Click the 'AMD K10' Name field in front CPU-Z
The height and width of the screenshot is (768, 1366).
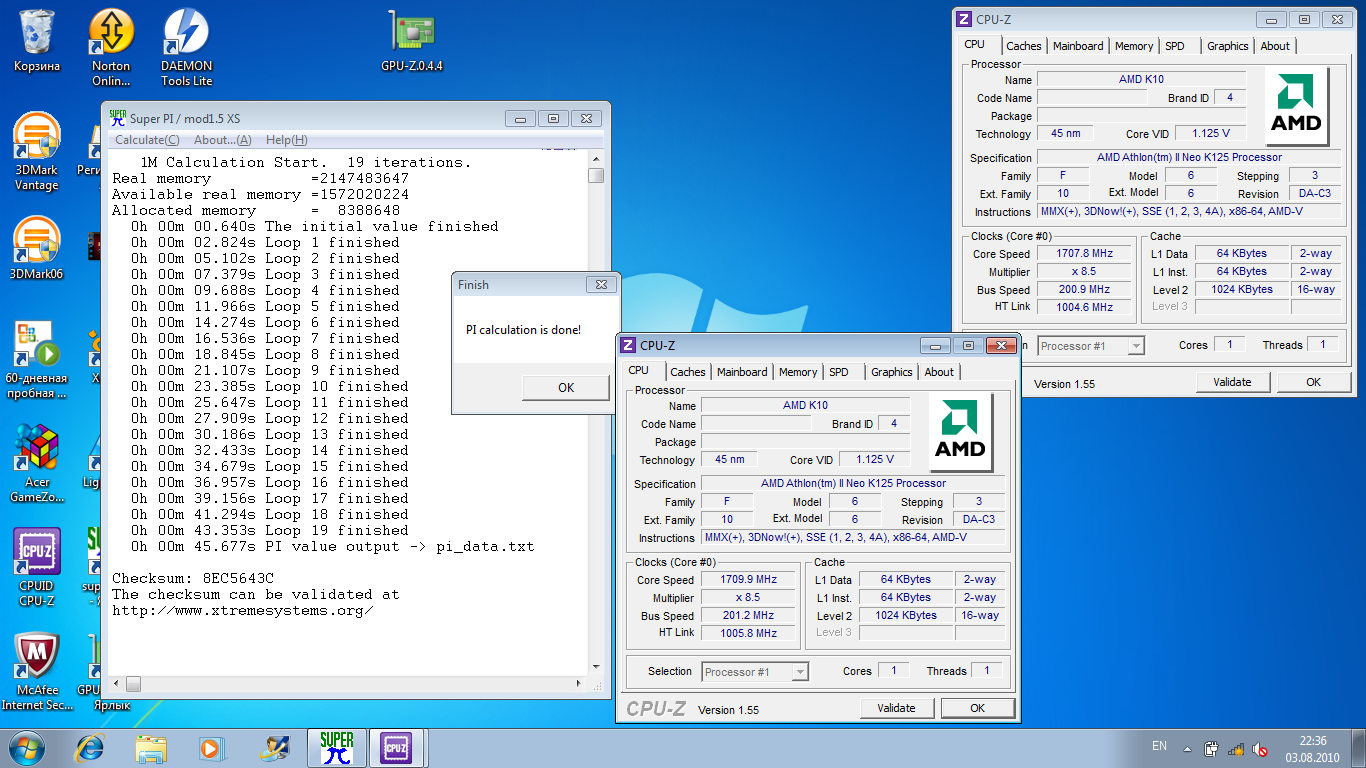point(805,405)
